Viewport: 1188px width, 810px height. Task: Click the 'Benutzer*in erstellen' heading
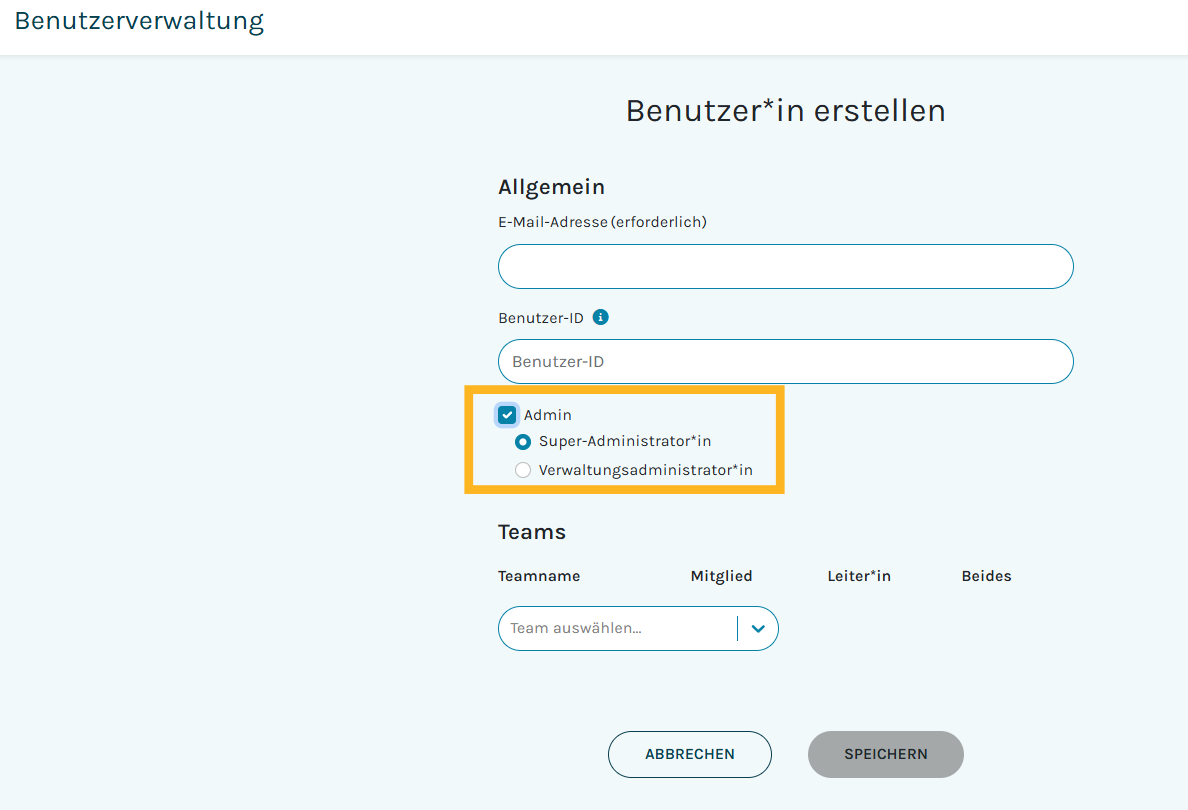click(x=785, y=111)
